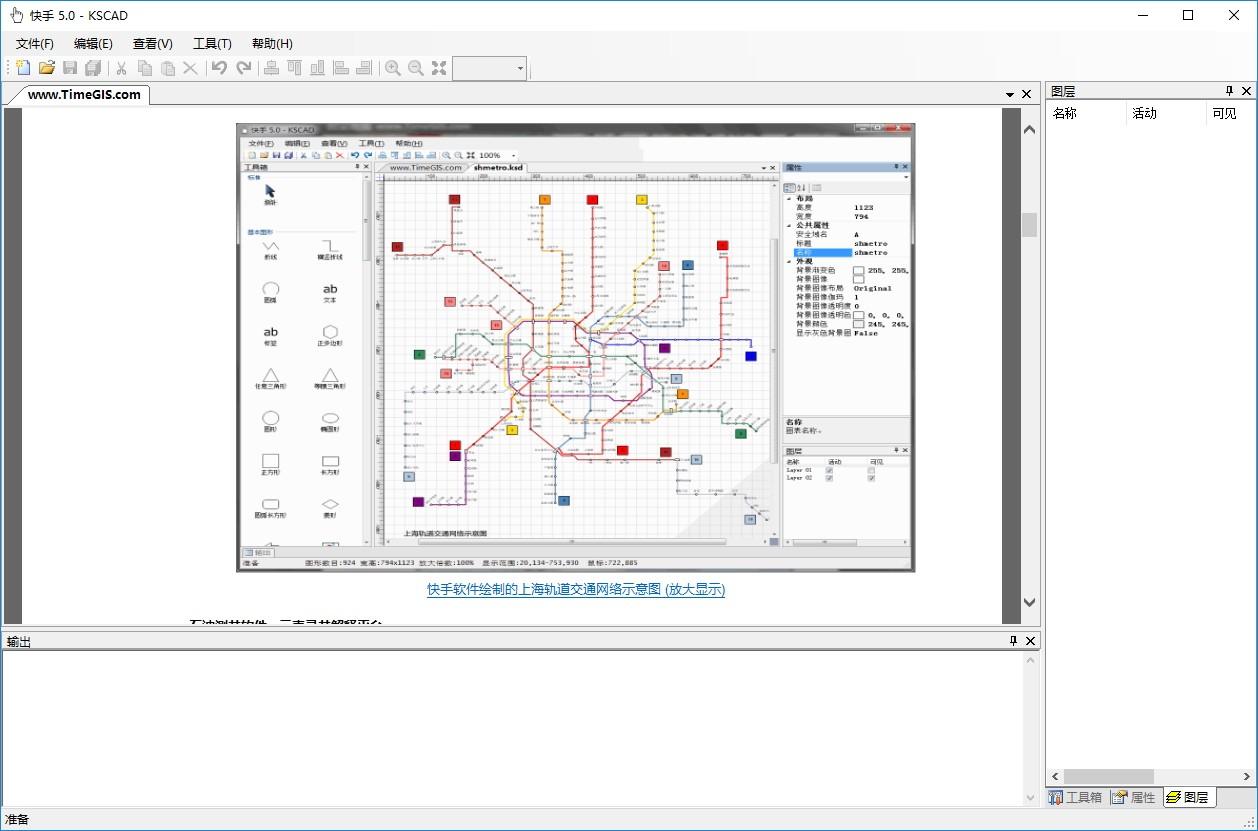Click the align-right toolbar icon
This screenshot has width=1258, height=831.
(x=364, y=68)
